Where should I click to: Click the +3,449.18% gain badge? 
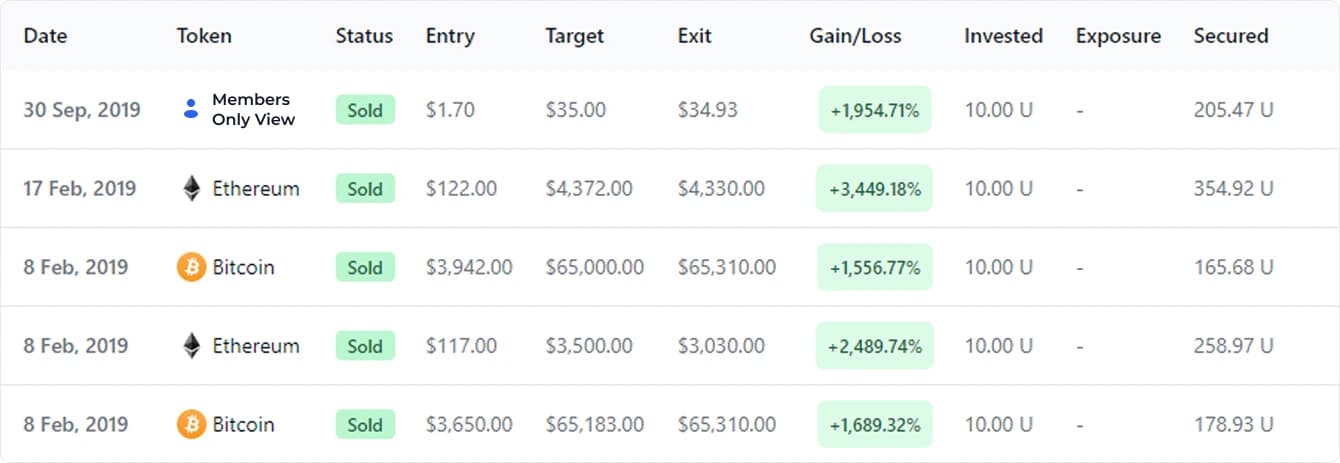click(x=875, y=188)
